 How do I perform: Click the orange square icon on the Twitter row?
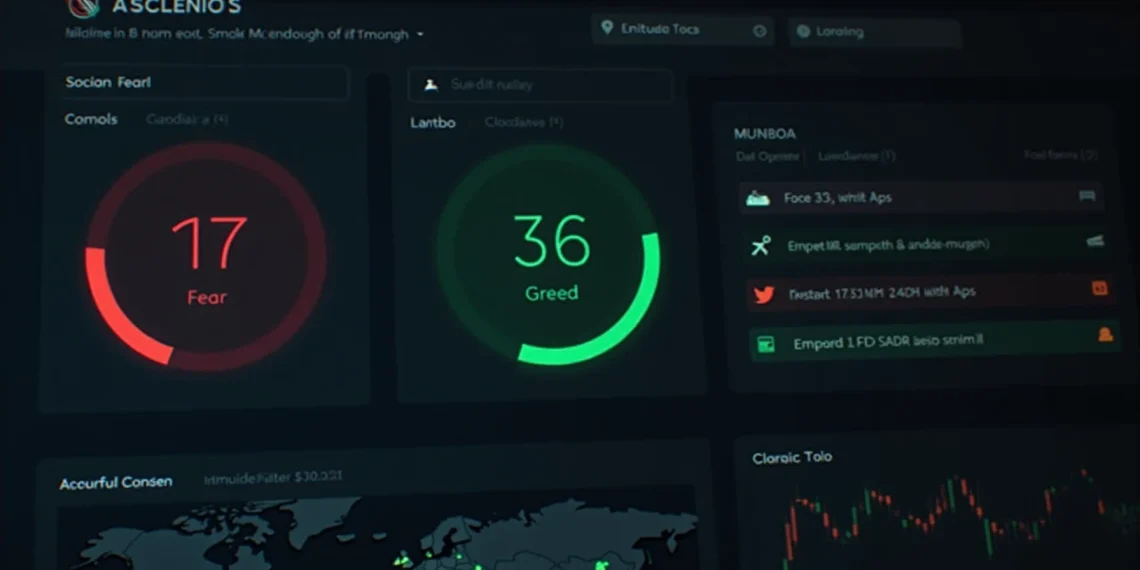click(x=1099, y=289)
